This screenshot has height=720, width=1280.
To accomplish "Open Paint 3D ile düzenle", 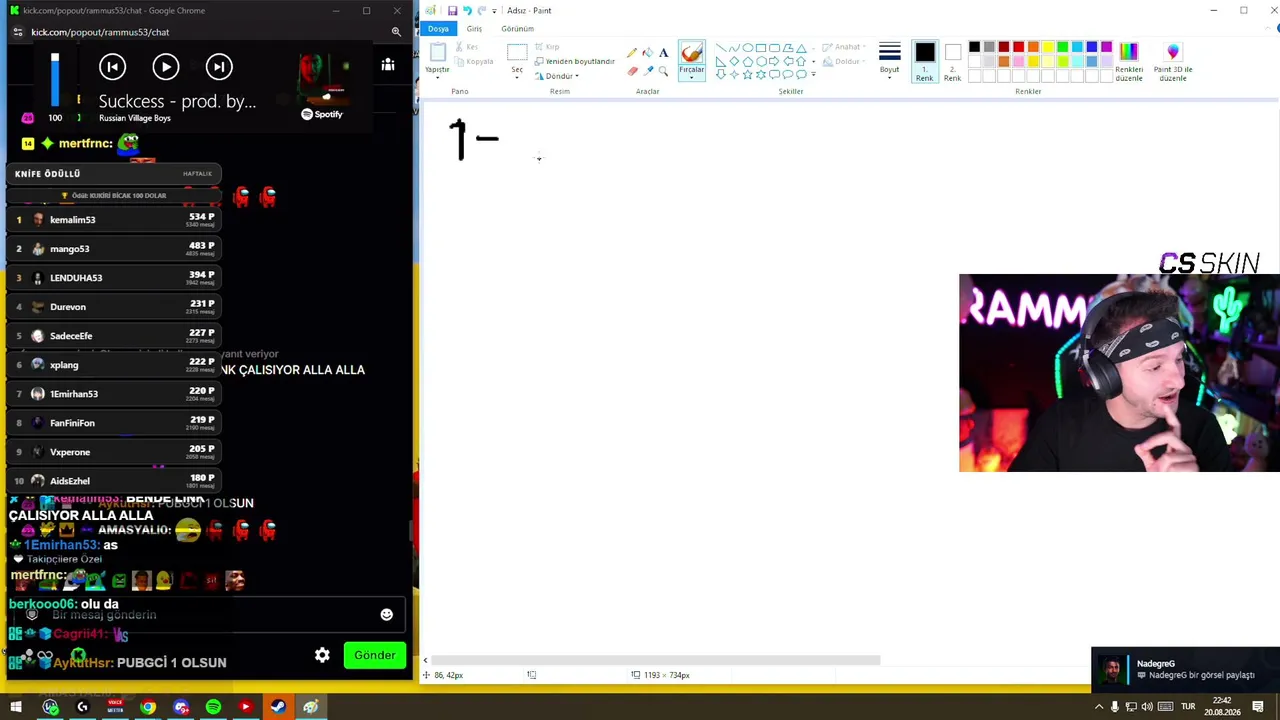I will [x=1173, y=61].
